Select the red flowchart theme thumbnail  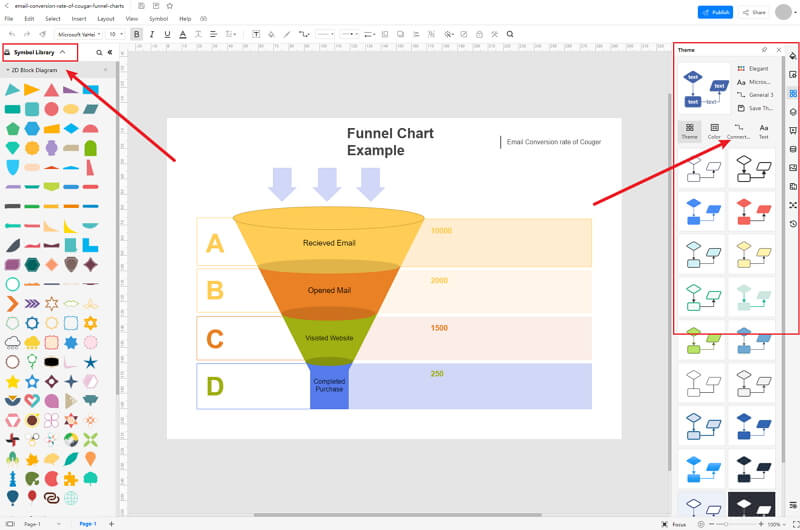[751, 211]
